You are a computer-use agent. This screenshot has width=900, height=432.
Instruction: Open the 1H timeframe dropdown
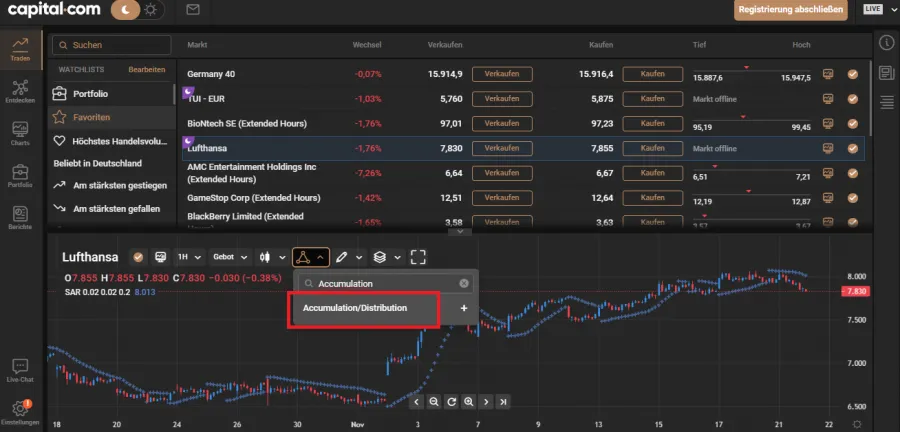189,257
